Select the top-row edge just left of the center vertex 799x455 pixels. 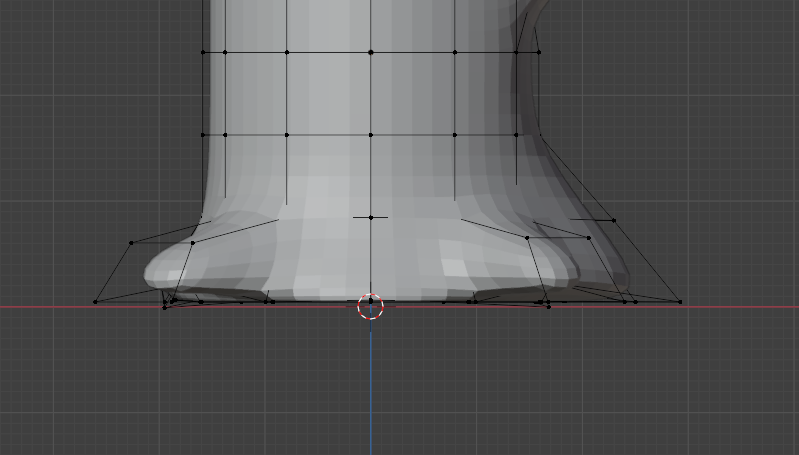coord(329,52)
